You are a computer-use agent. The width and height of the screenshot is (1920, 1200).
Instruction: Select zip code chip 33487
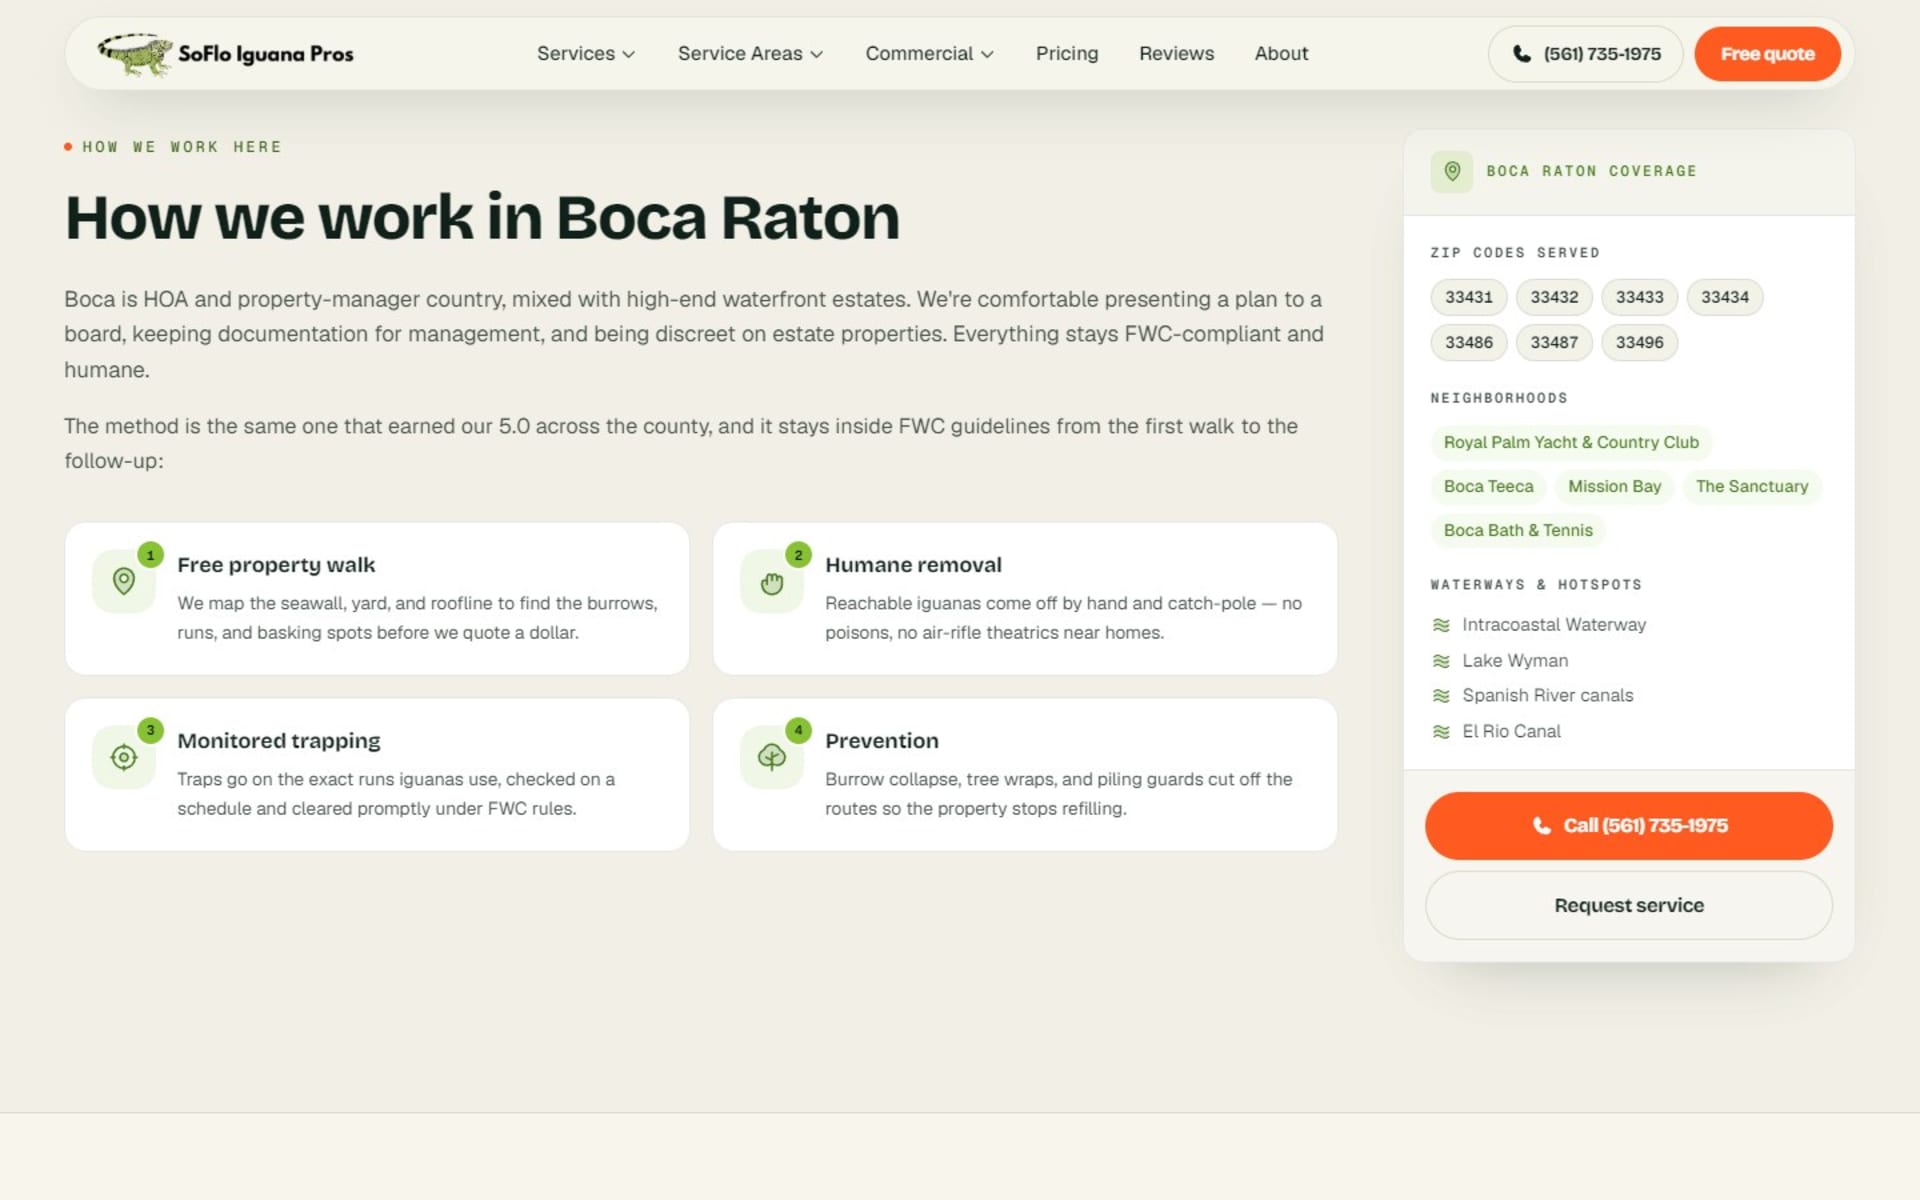pyautogui.click(x=1554, y=342)
